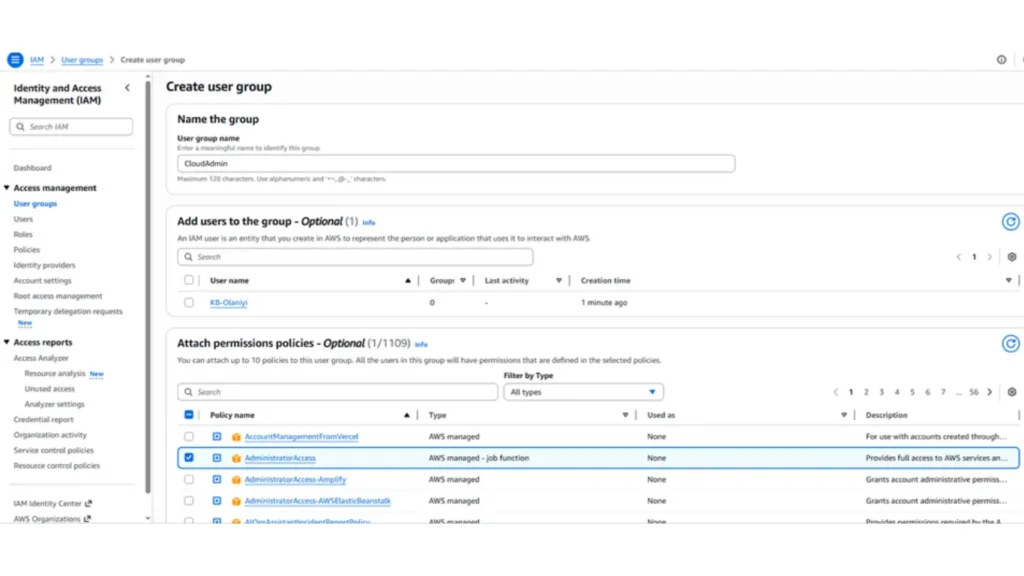Collapse the IAM sidebar with the arrow icon
The width and height of the screenshot is (1024, 576).
[127, 88]
